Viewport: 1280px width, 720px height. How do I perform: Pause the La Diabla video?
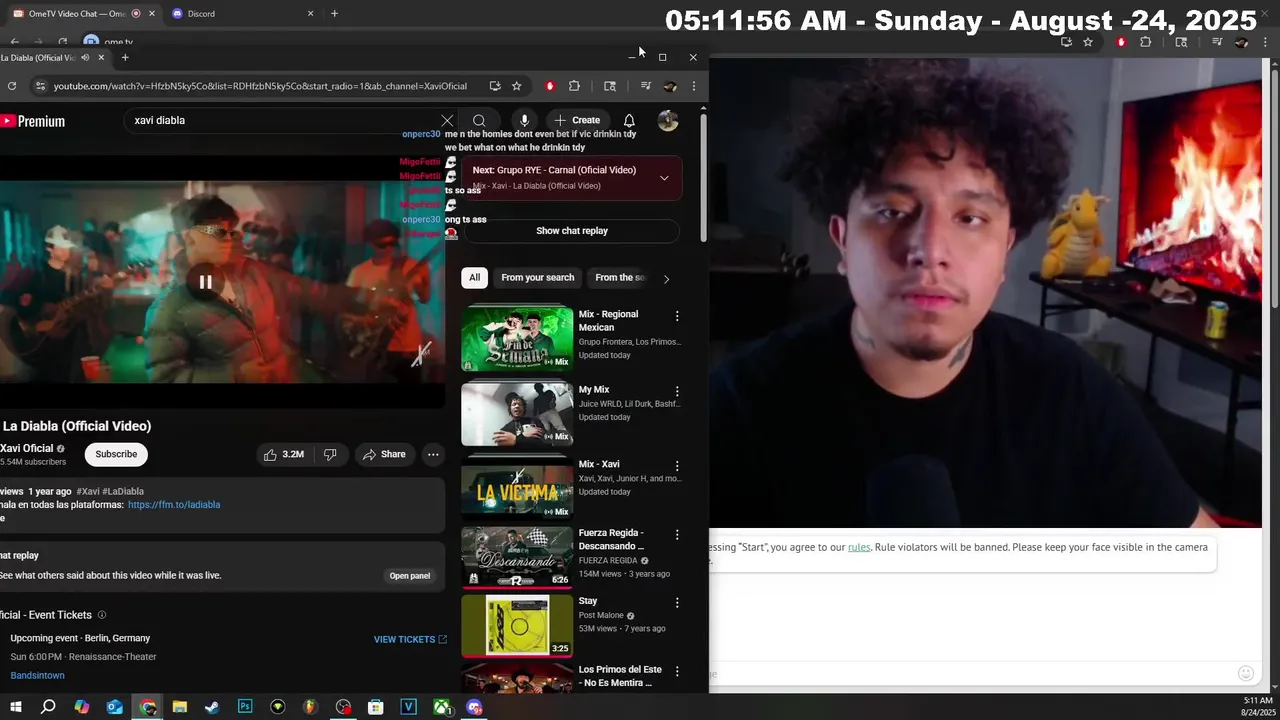[x=205, y=282]
